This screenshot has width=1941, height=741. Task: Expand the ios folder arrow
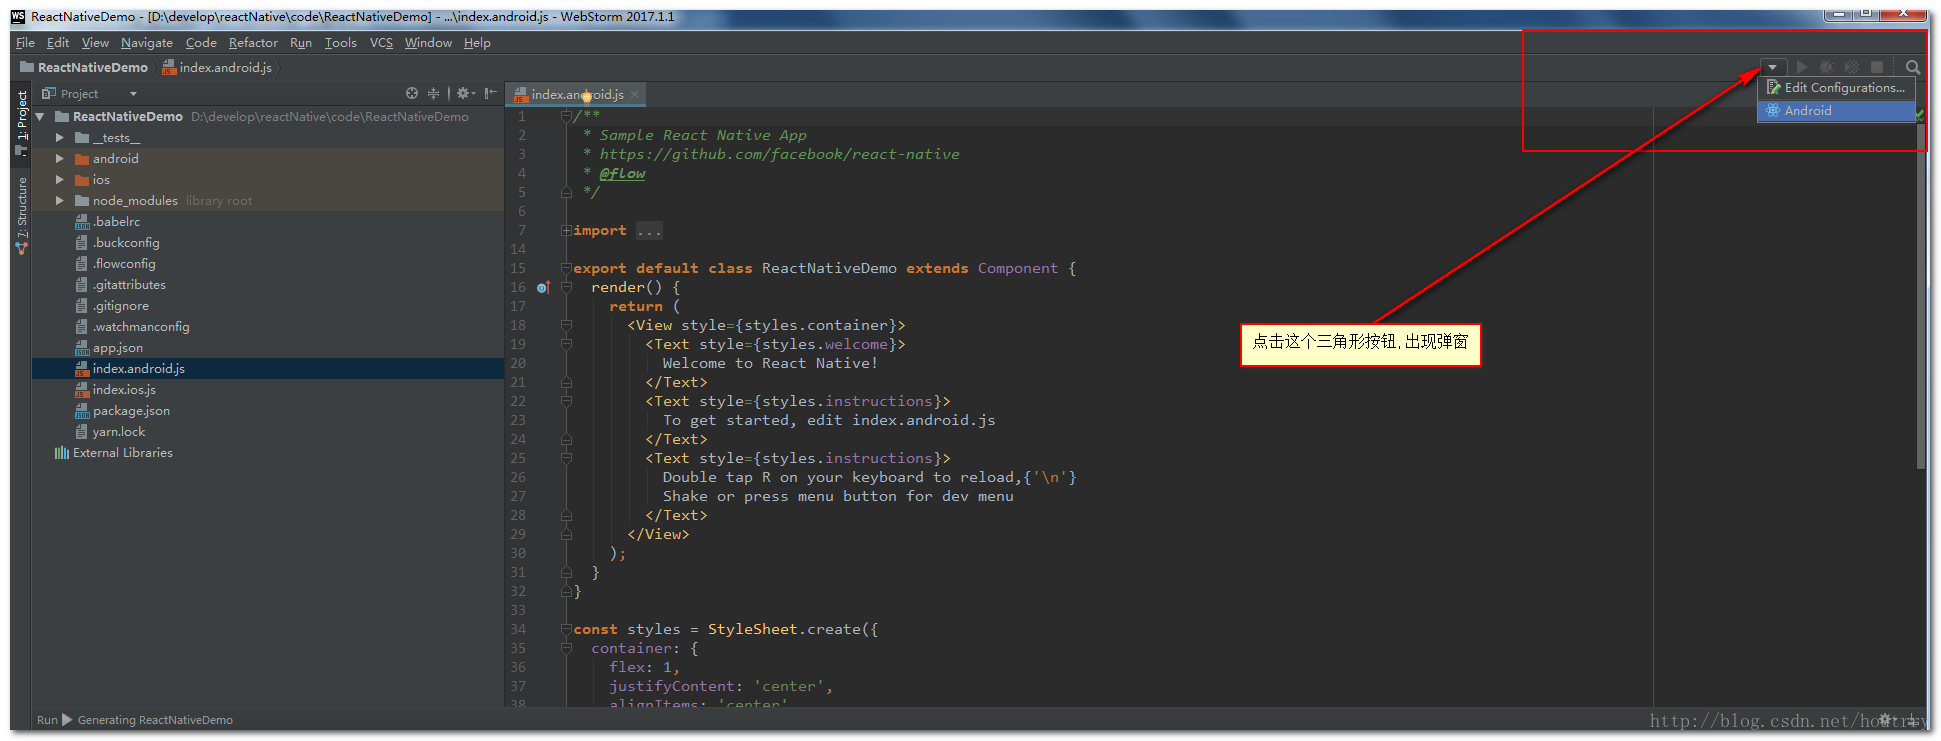[x=59, y=180]
